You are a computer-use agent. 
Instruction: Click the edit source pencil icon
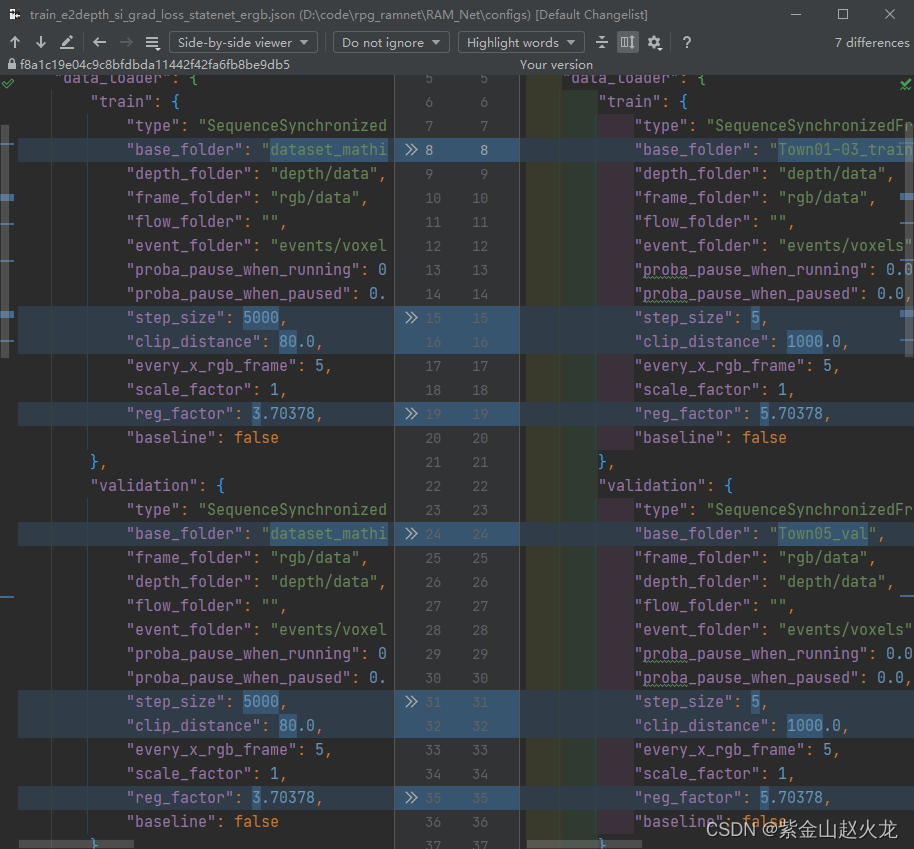67,43
